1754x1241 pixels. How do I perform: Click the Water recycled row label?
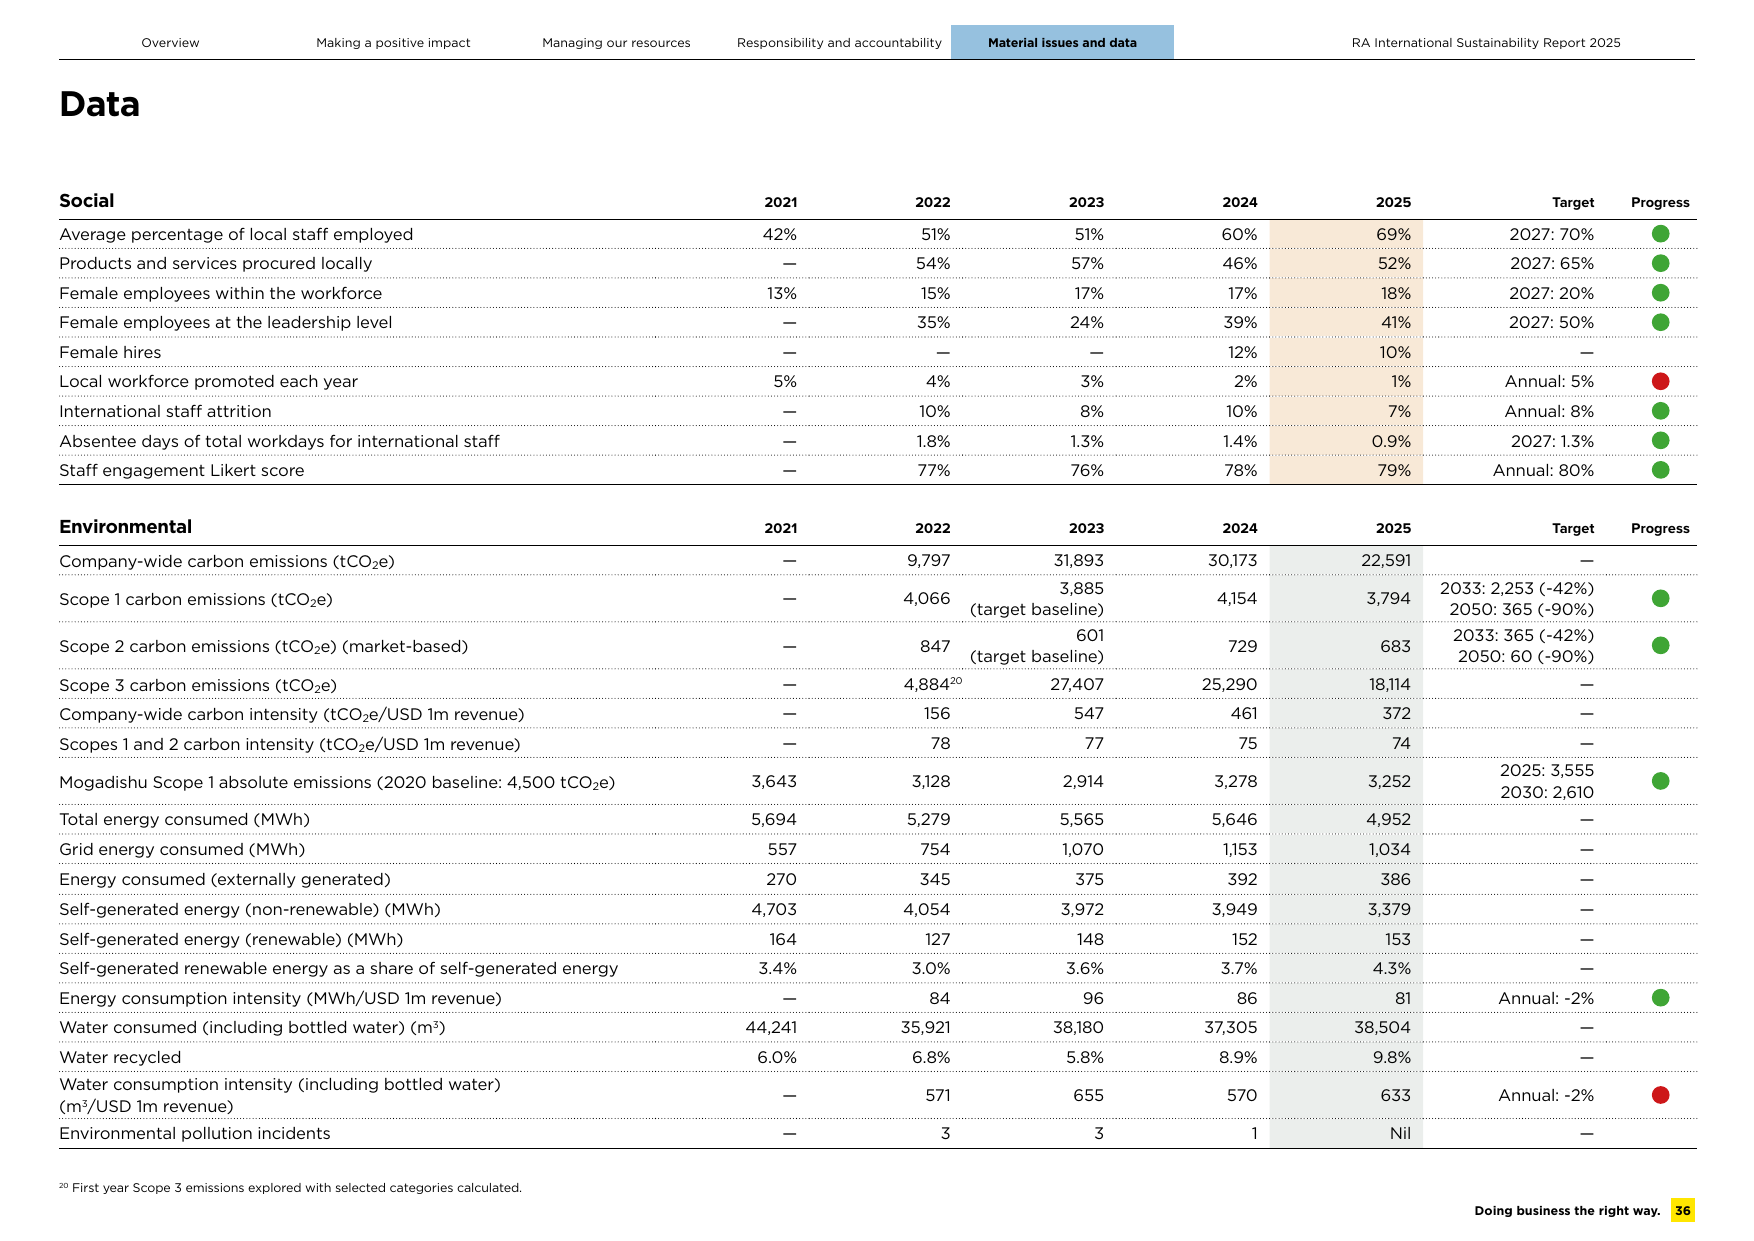120,1057
